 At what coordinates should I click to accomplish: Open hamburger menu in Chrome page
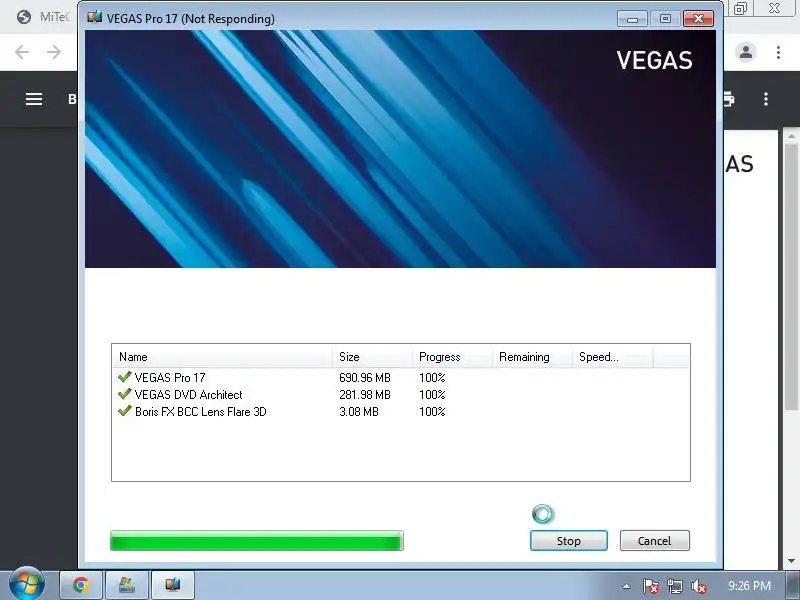click(34, 99)
